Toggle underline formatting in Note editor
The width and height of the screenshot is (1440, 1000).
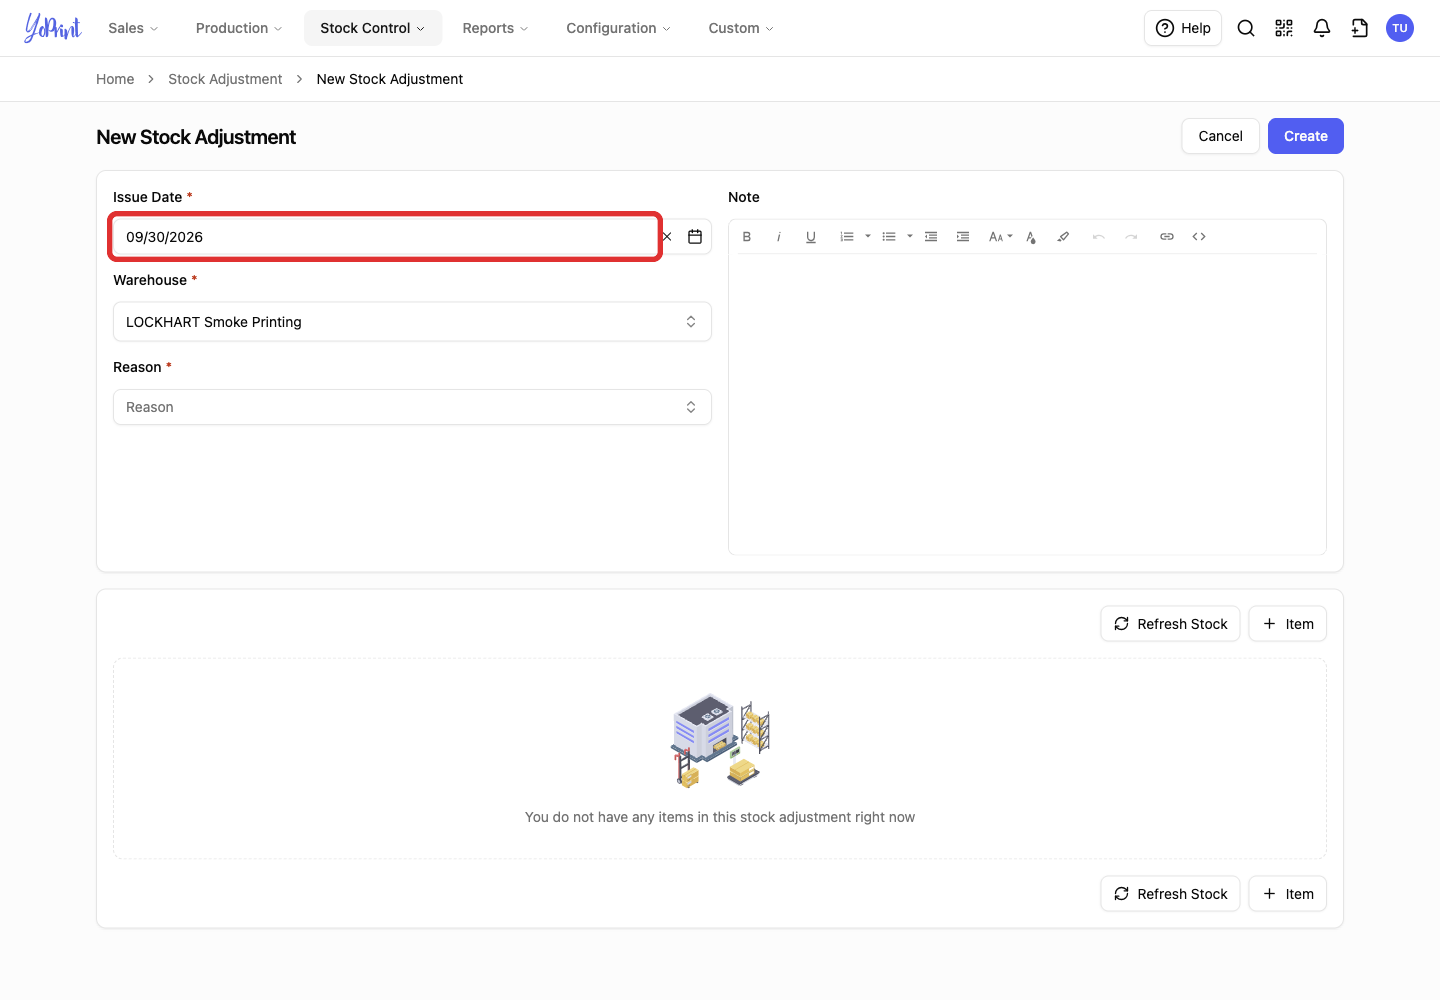pos(811,237)
